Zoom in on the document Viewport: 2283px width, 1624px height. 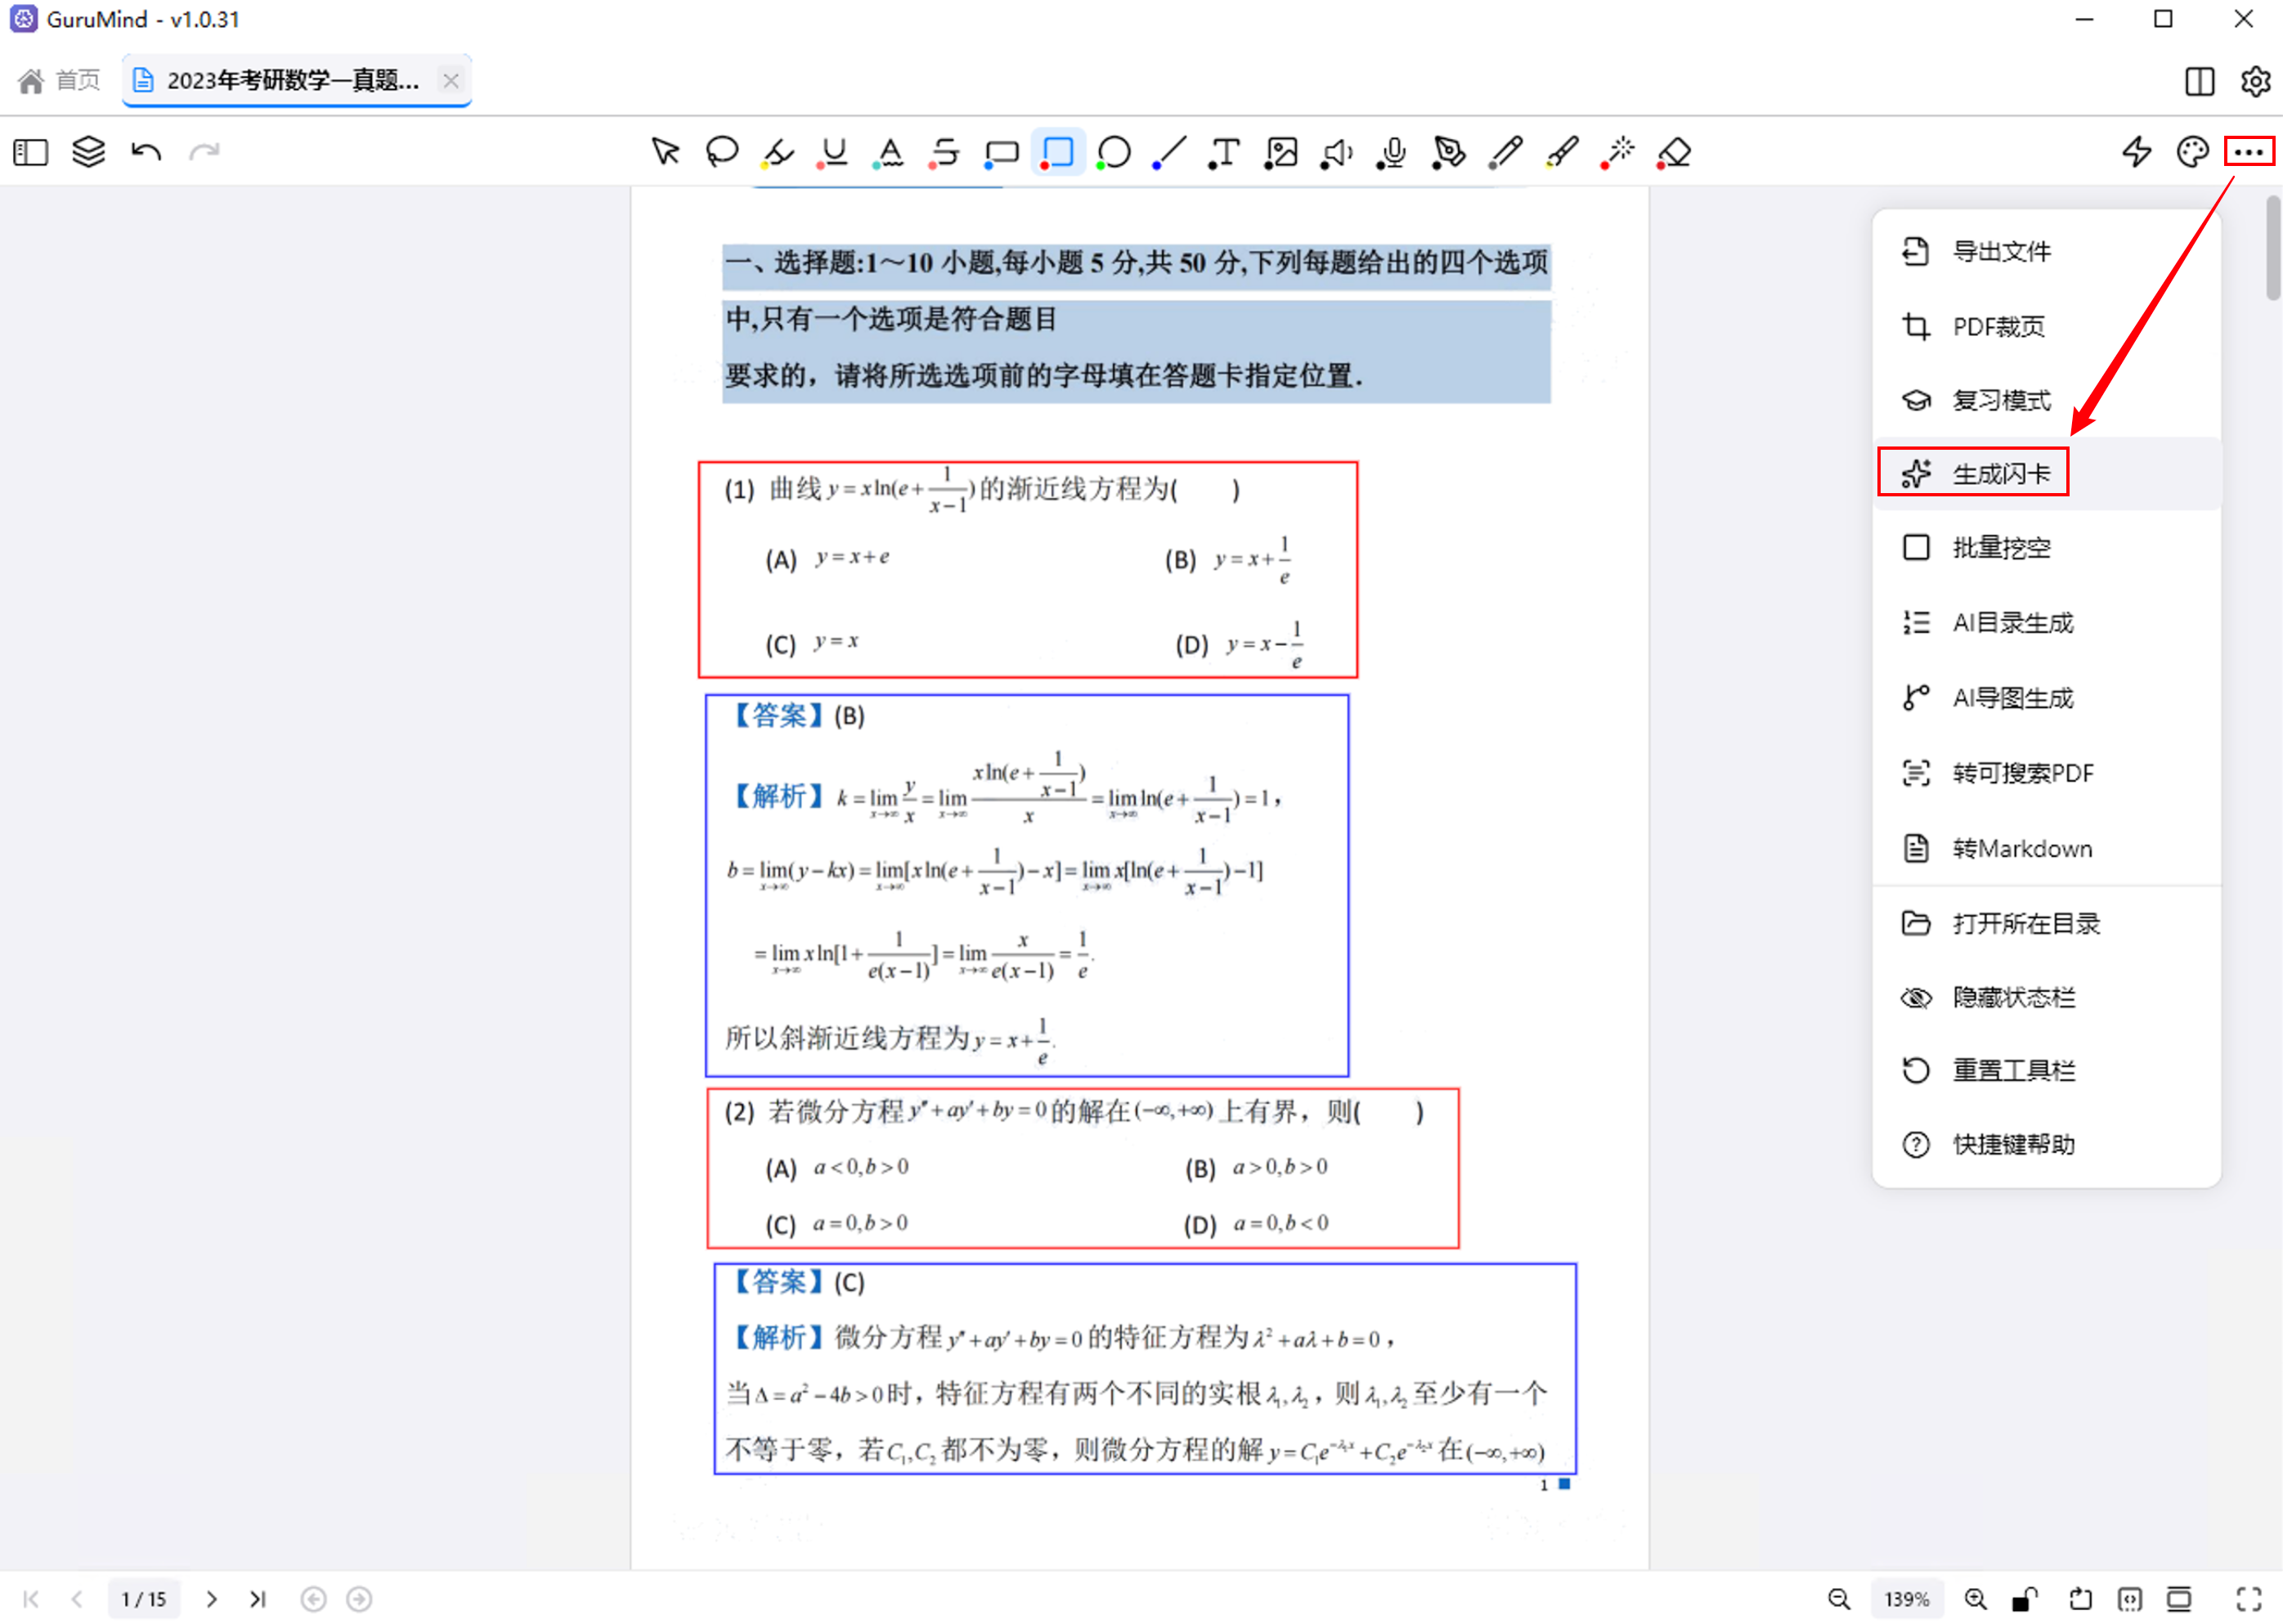(x=1975, y=1599)
